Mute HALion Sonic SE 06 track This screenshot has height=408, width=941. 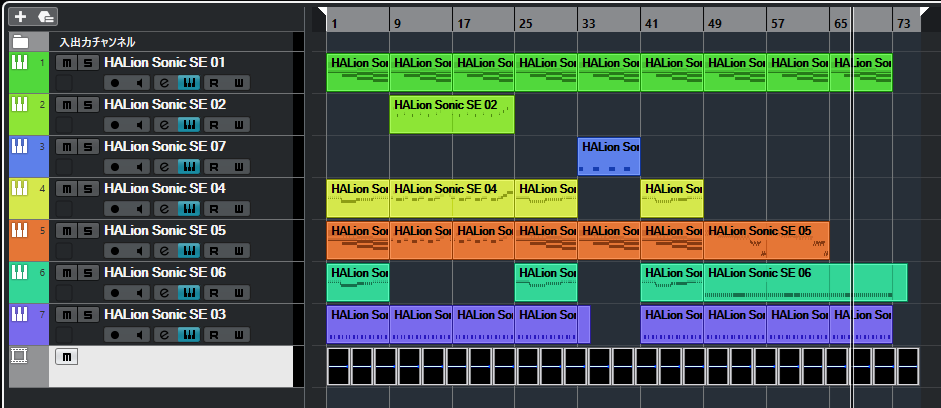pos(66,272)
